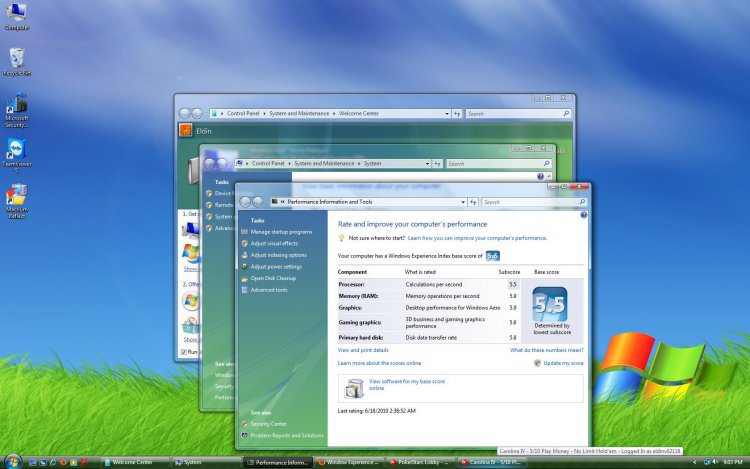Click the help icon in Performance Information window
The height and width of the screenshot is (469, 750).
[584, 215]
